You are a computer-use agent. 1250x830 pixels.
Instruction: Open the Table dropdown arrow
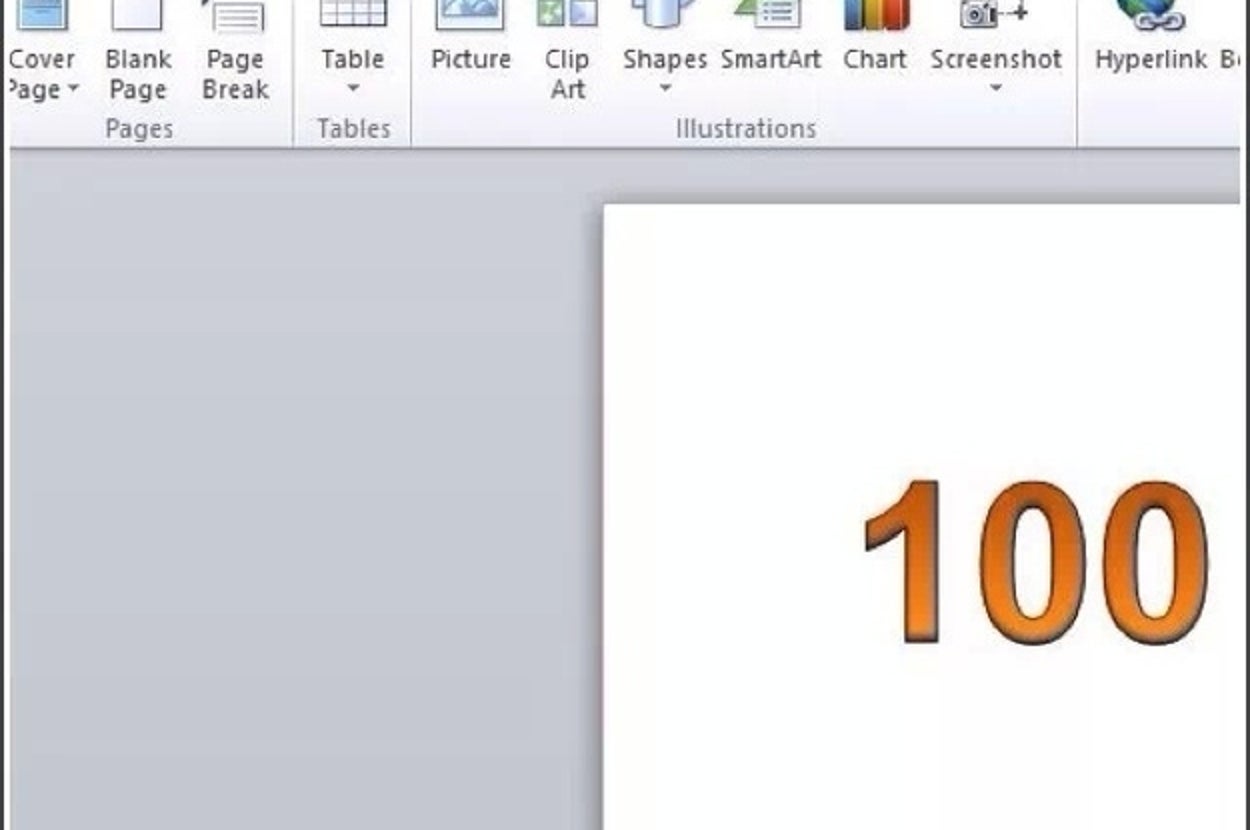352,89
